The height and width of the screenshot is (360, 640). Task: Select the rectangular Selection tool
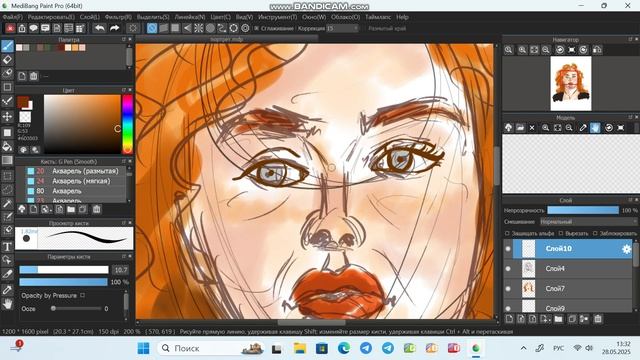[7, 176]
